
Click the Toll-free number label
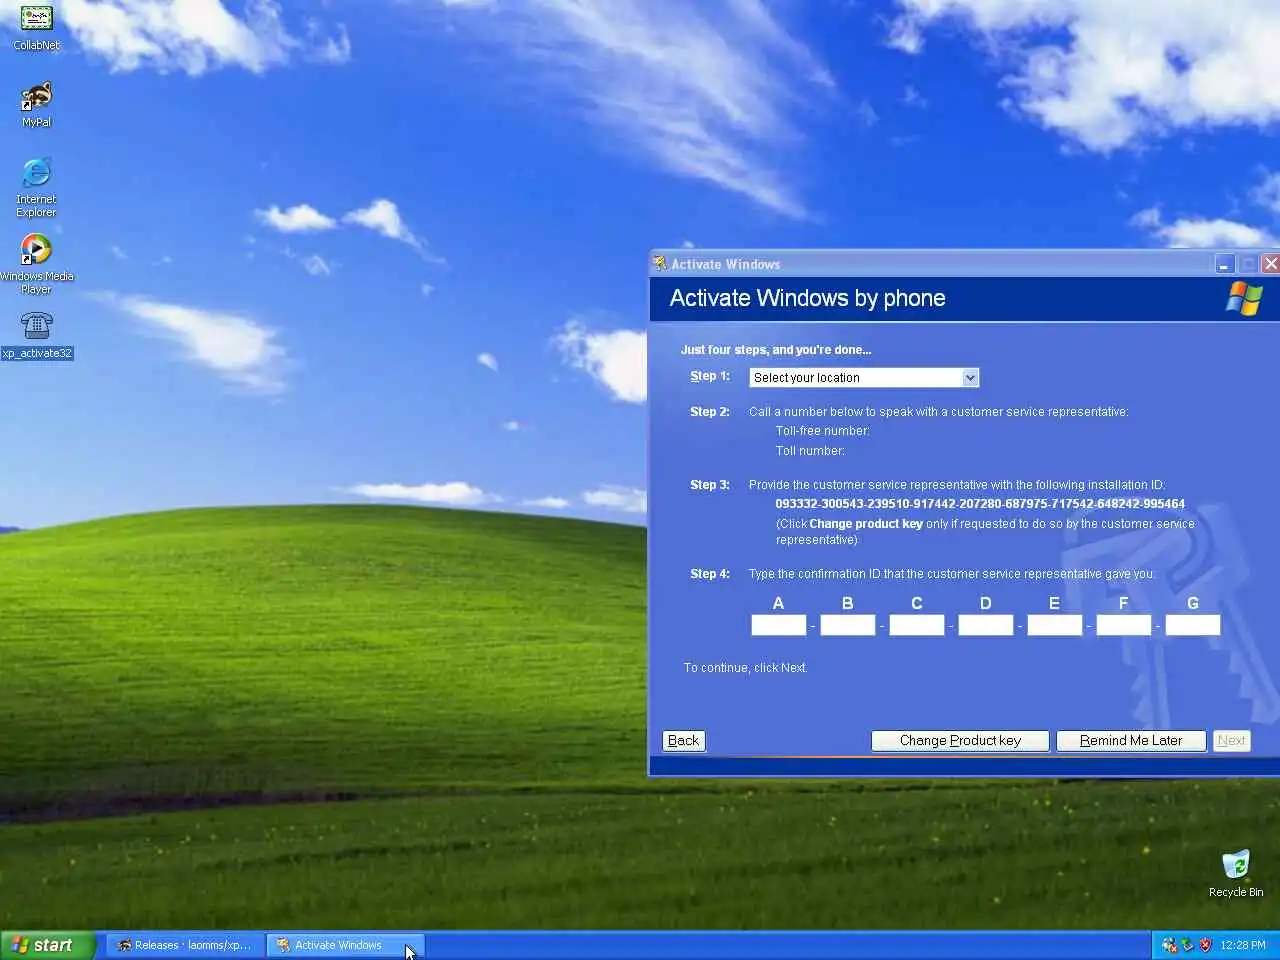point(823,431)
